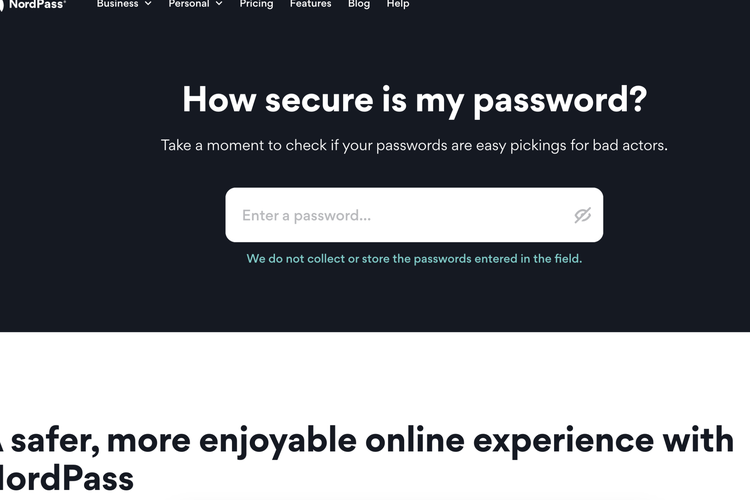Expand the Business dropdown chevron
This screenshot has width=750, height=500.
coord(148,4)
